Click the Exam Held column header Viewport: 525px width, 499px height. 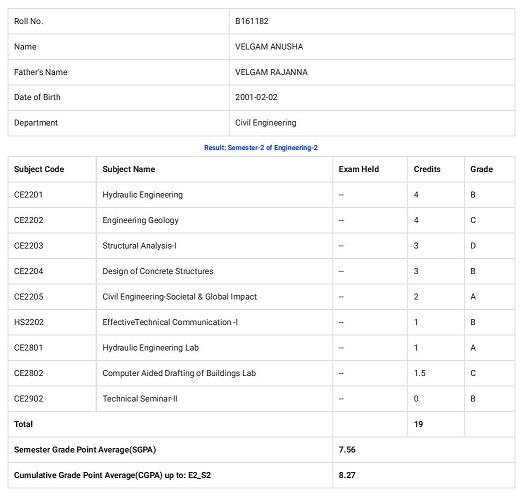click(359, 169)
